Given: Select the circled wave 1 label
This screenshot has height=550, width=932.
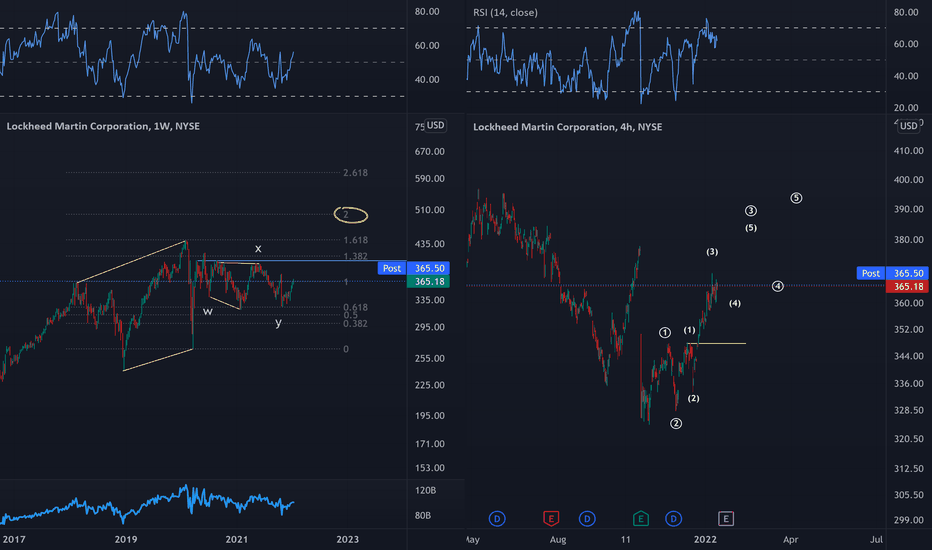Looking at the screenshot, I should [x=665, y=332].
